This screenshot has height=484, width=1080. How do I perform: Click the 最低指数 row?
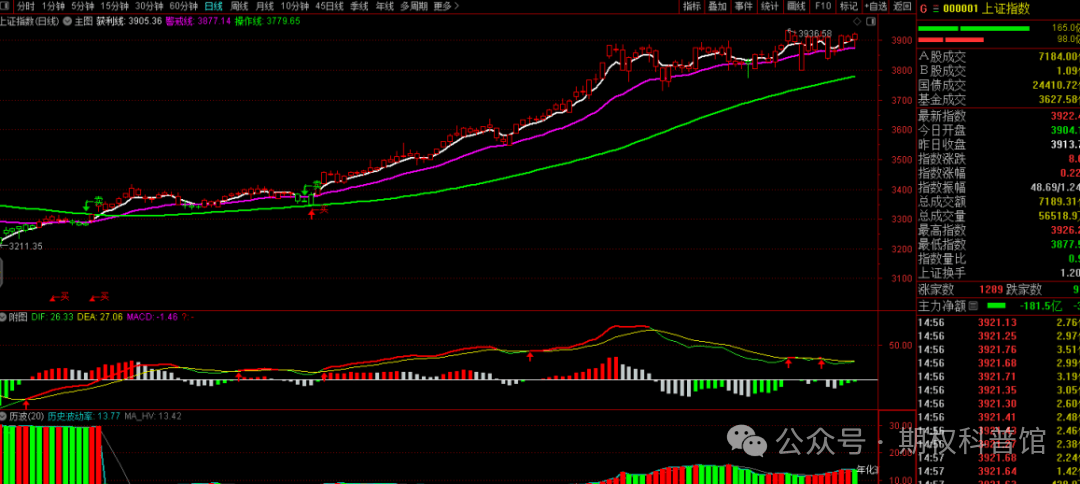(x=998, y=245)
